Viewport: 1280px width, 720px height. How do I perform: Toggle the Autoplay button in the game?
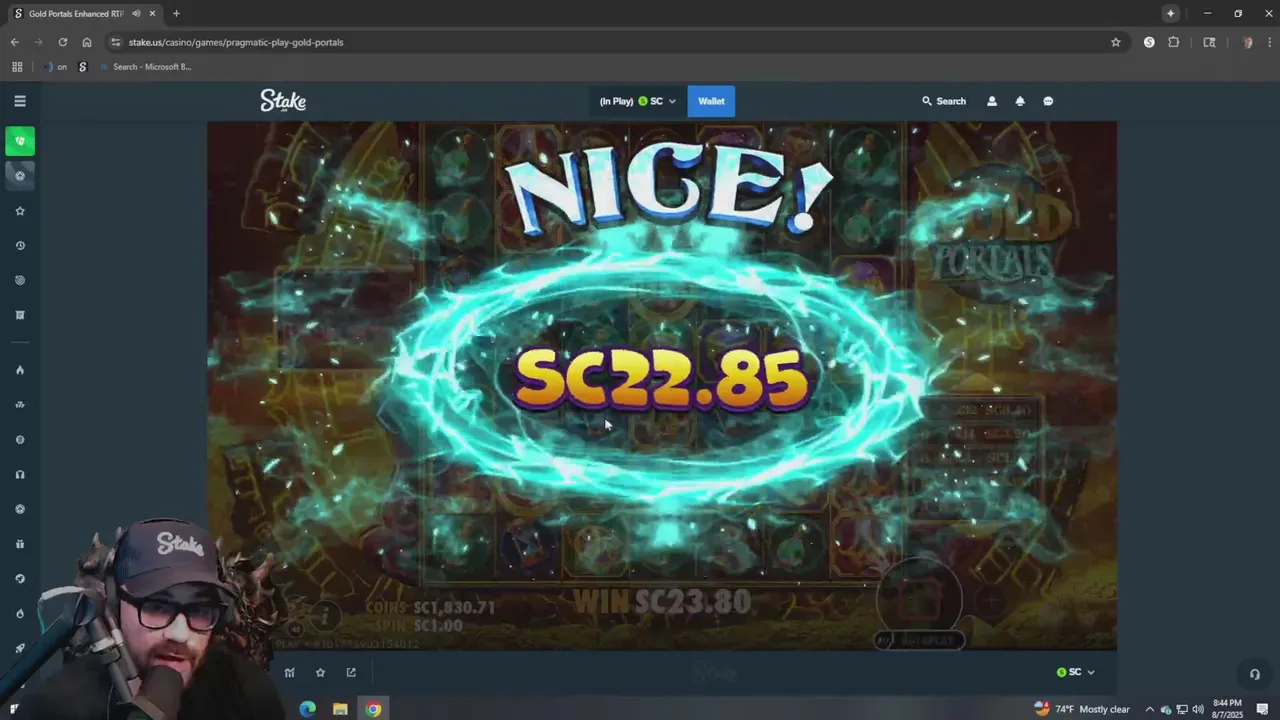(x=920, y=640)
